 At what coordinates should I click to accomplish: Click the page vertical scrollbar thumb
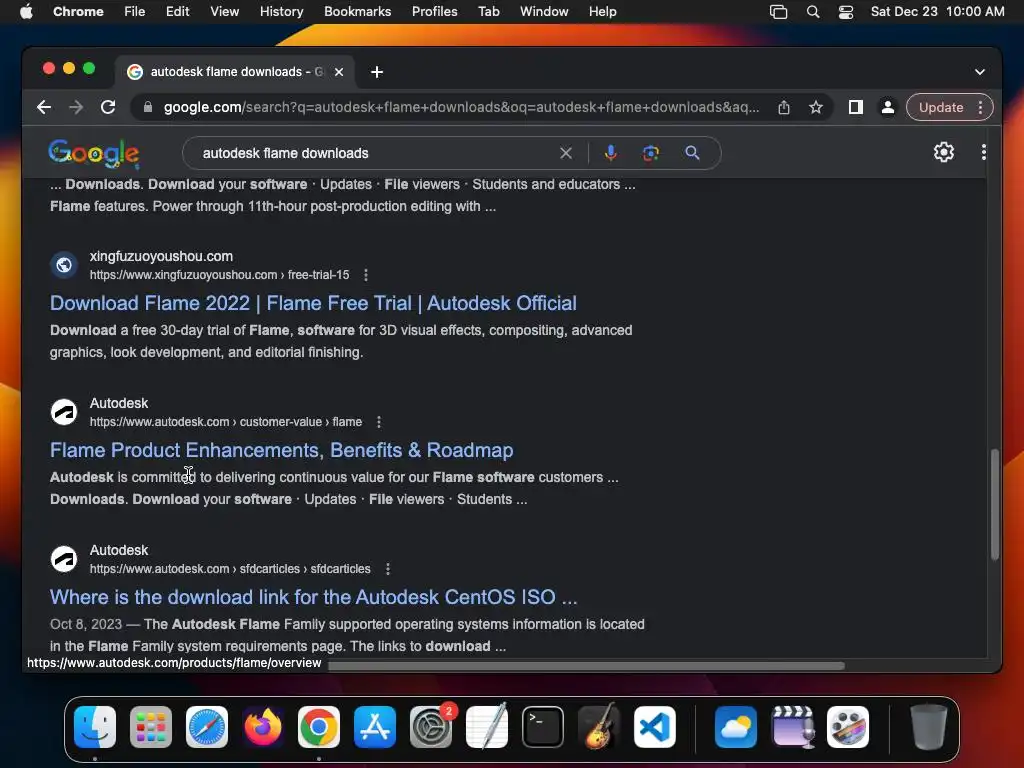(995, 504)
